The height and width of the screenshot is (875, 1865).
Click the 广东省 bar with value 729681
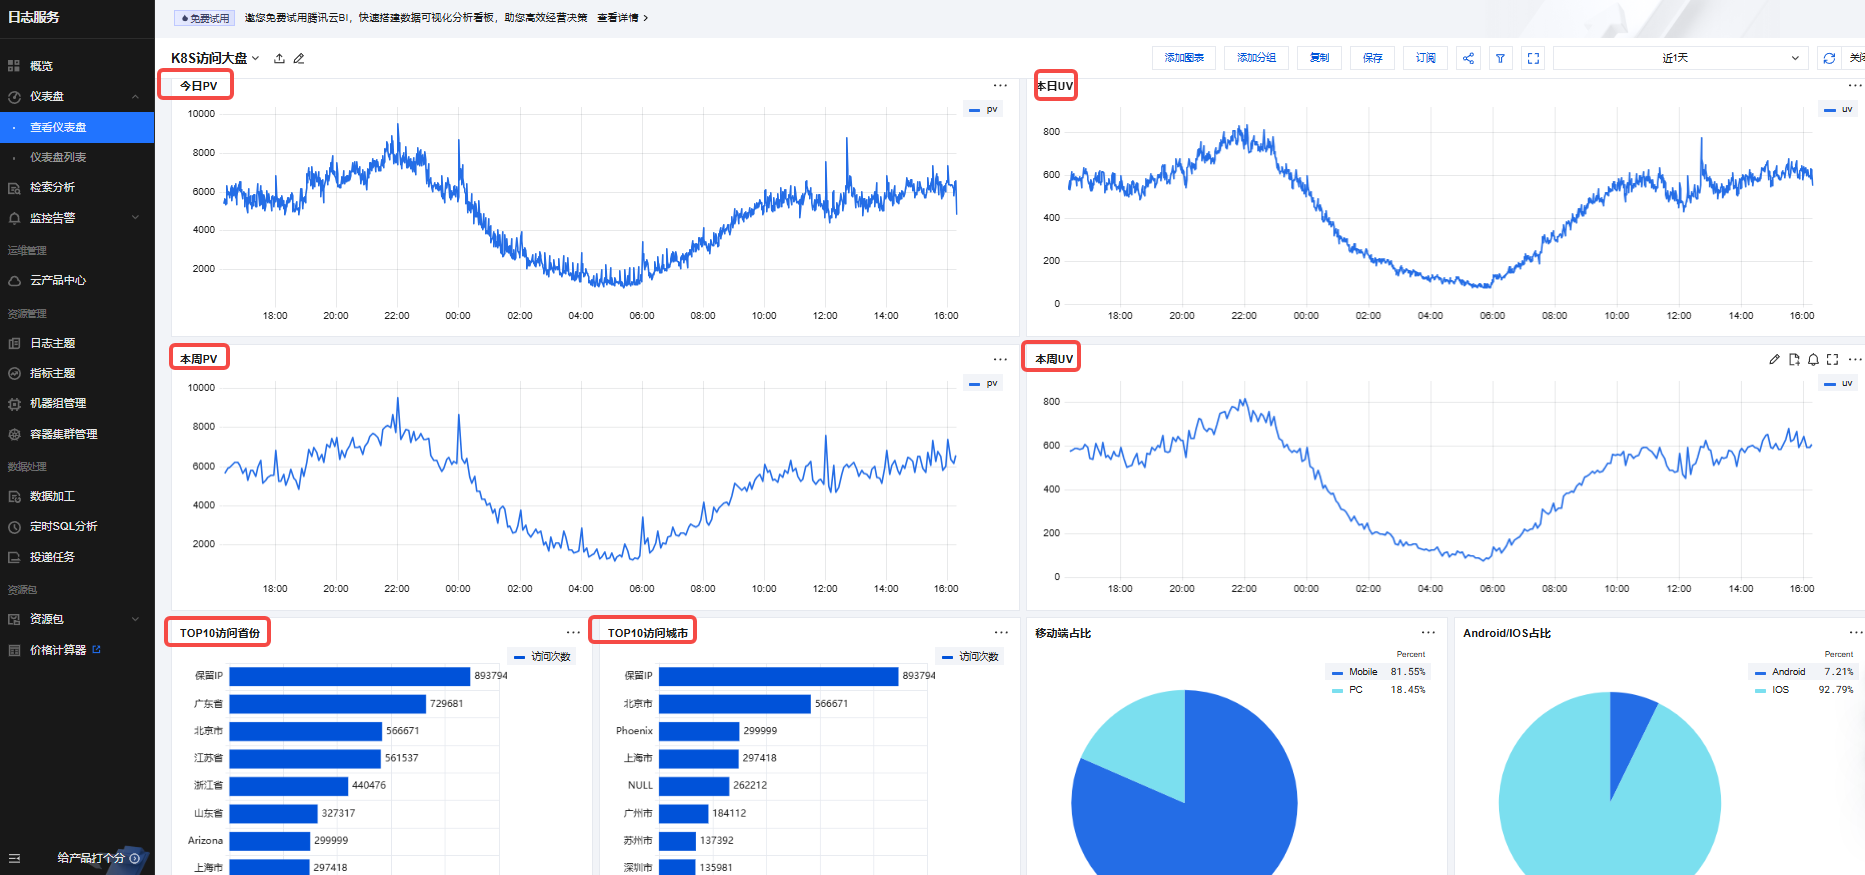328,704
